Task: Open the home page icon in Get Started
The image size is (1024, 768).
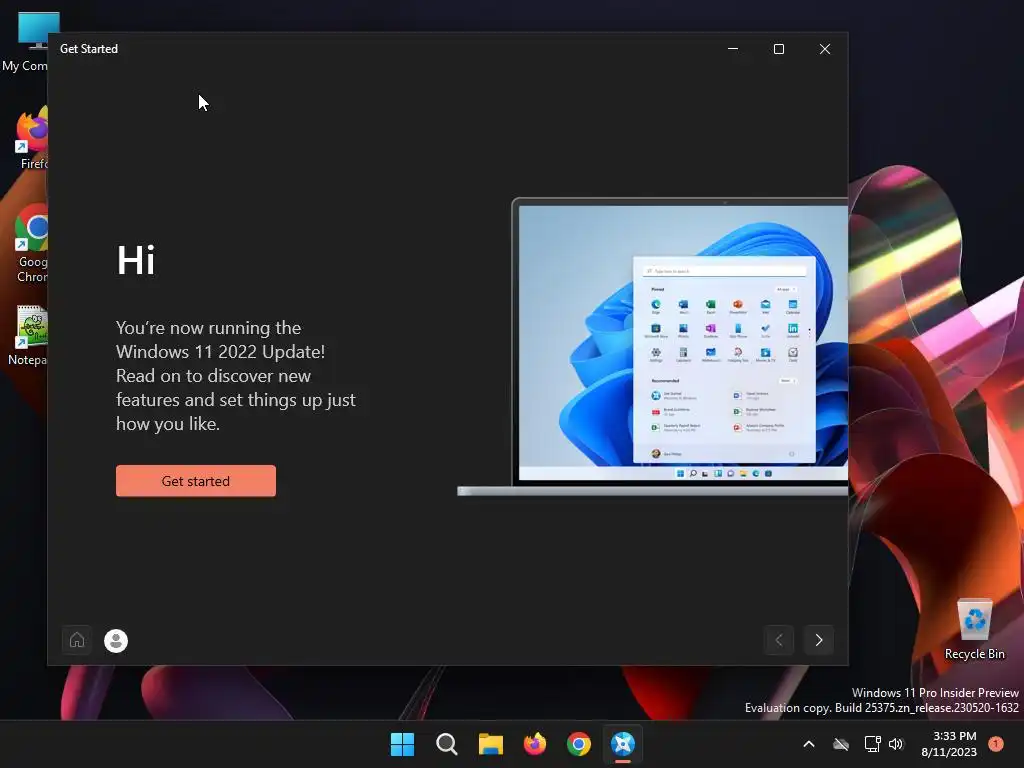Action: tap(77, 640)
